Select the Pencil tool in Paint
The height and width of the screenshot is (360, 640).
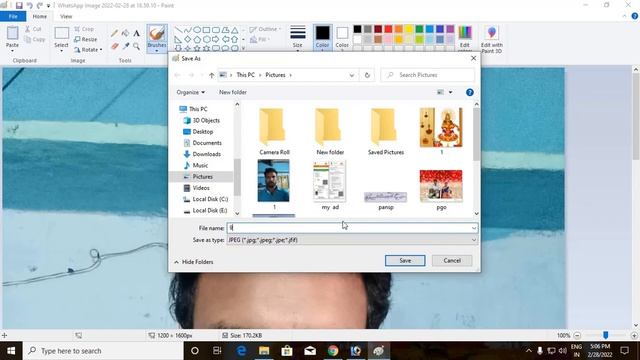point(115,33)
